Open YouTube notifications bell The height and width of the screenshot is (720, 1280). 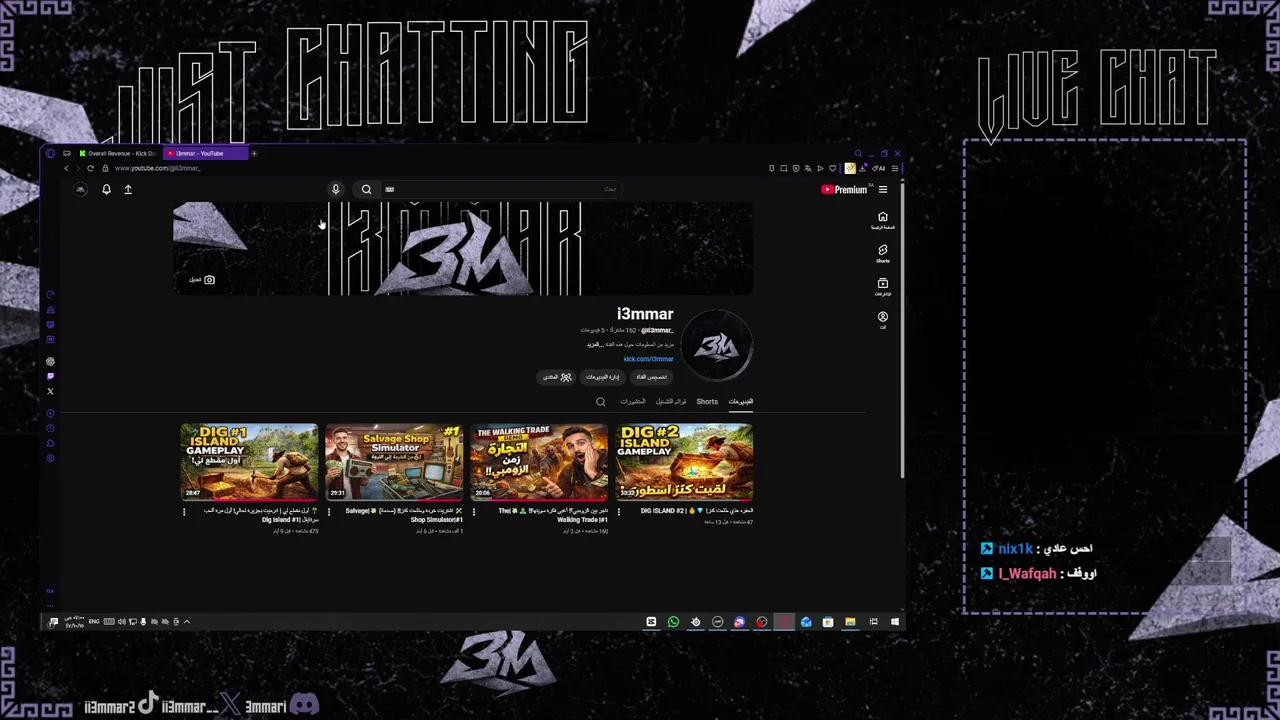[106, 189]
